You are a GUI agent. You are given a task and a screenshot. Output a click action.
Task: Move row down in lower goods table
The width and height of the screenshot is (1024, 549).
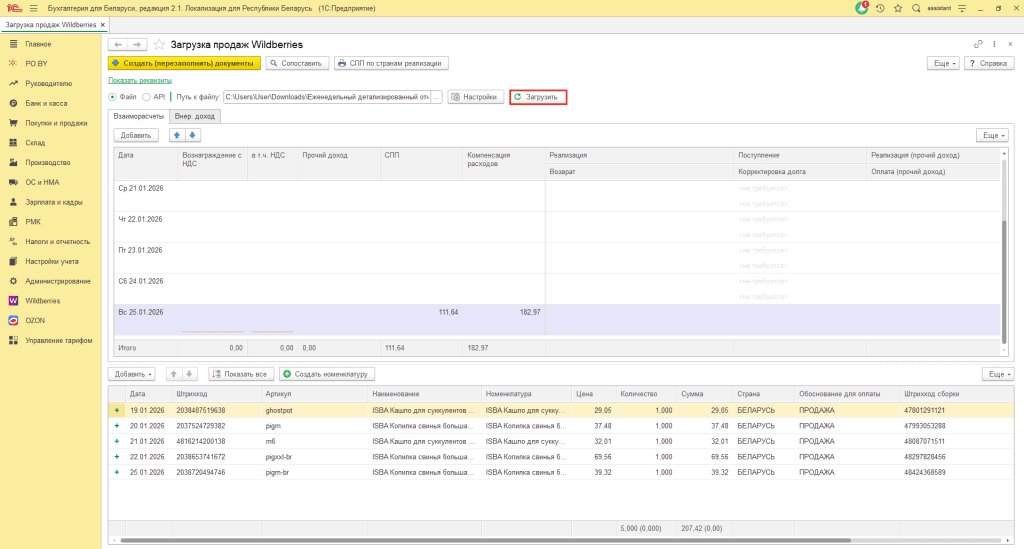point(189,374)
